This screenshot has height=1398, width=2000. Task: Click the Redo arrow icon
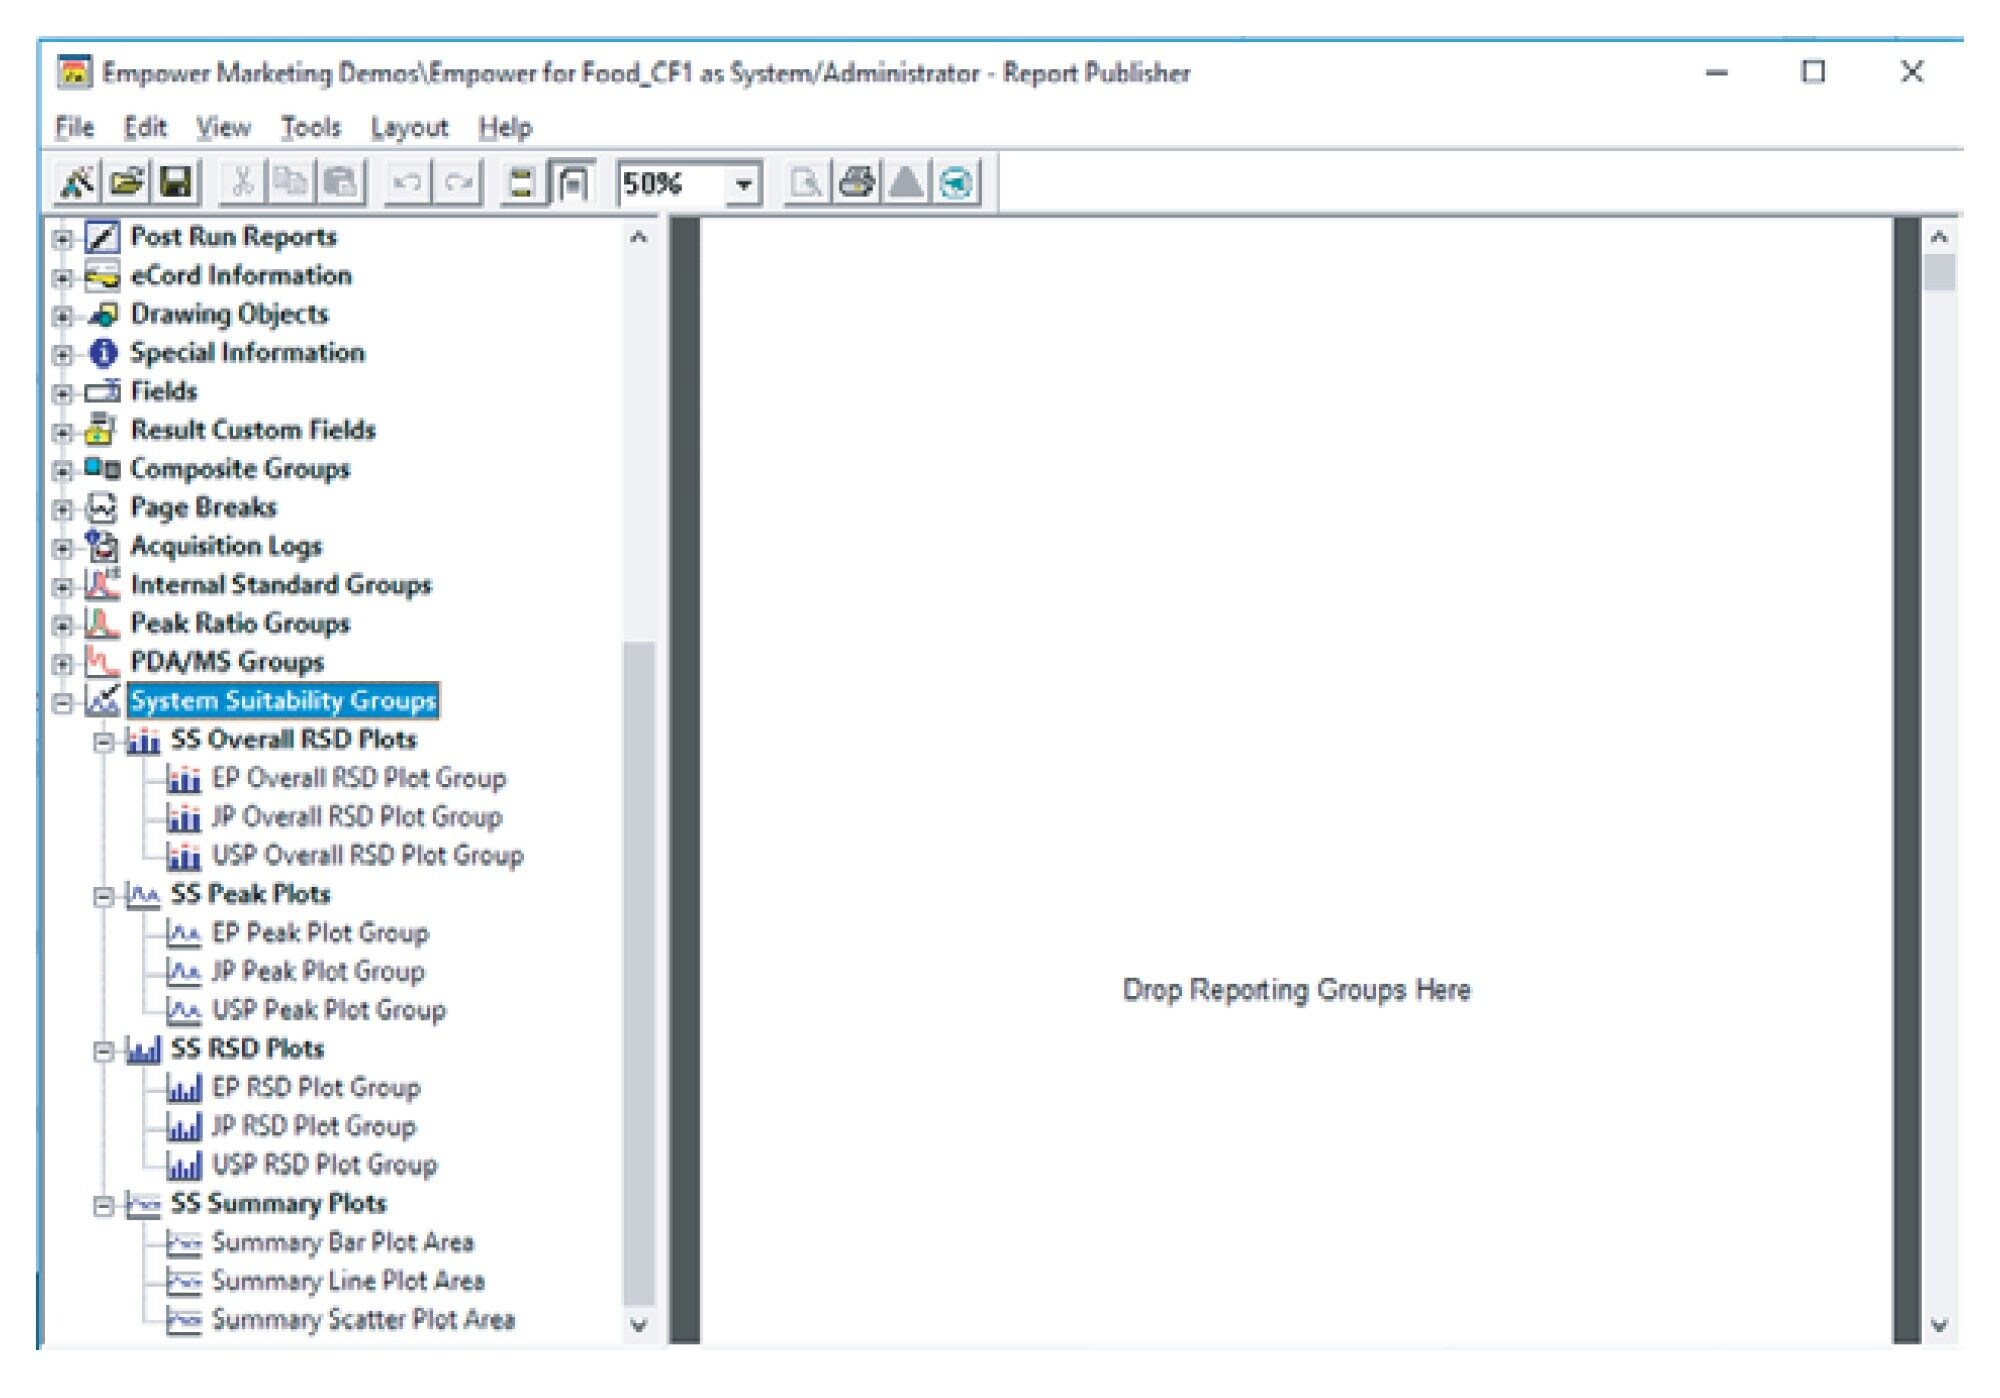[458, 183]
